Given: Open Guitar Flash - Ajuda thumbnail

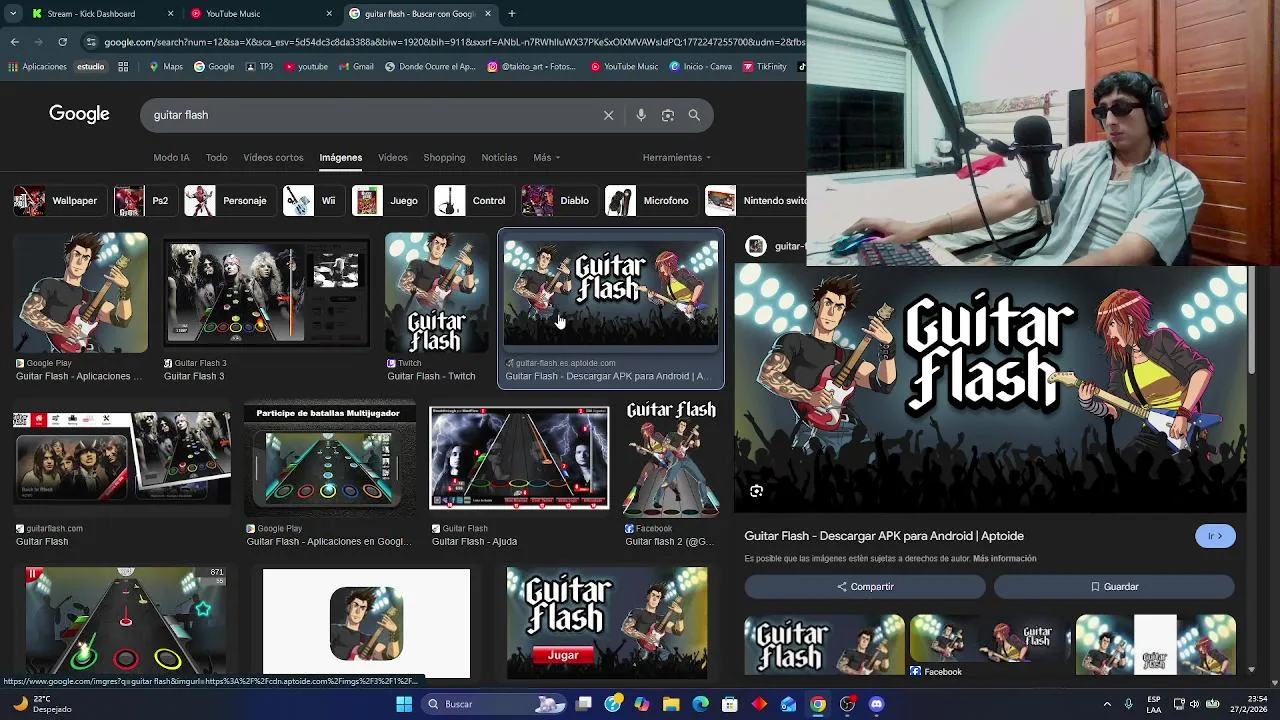Looking at the screenshot, I should pos(519,458).
